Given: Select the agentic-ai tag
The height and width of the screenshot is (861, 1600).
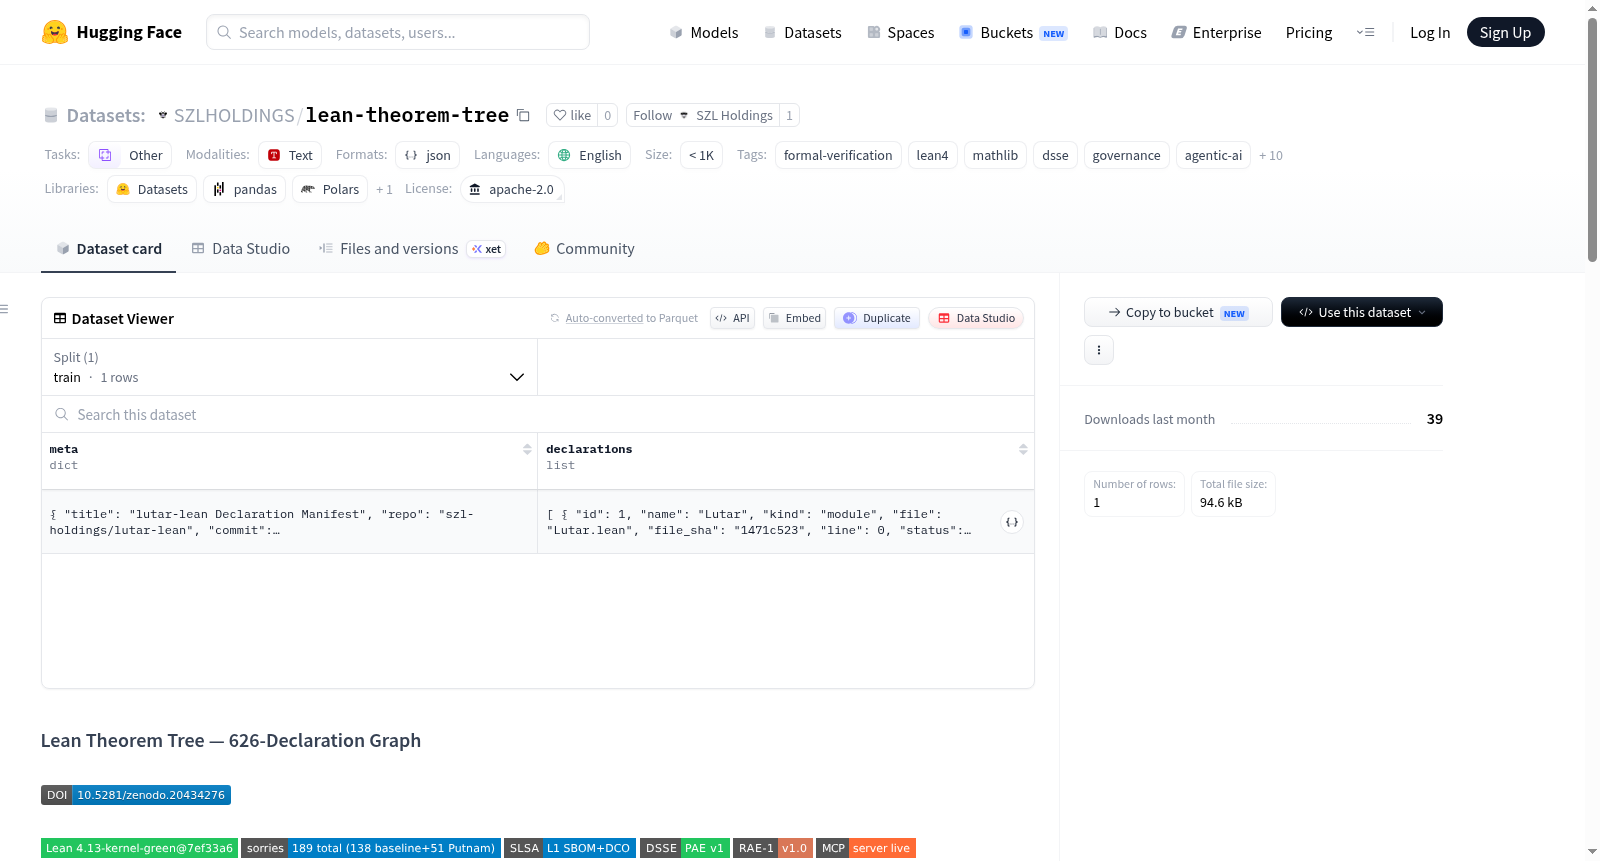Looking at the screenshot, I should tap(1213, 155).
